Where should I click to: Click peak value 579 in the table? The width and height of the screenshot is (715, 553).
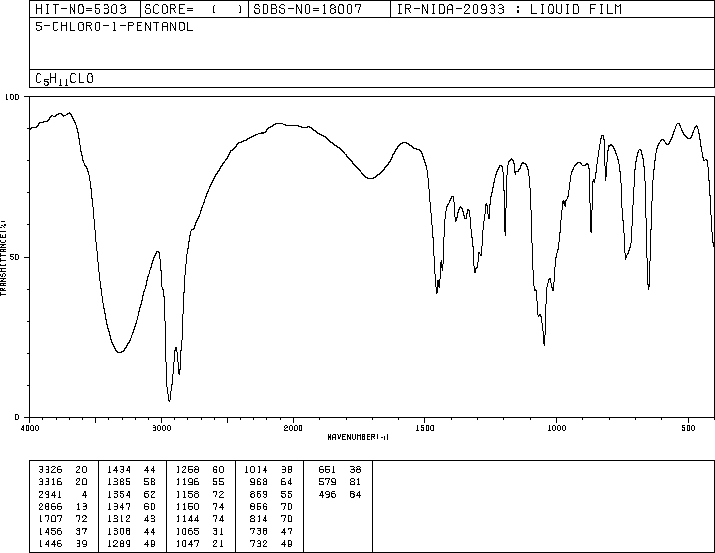[327, 482]
